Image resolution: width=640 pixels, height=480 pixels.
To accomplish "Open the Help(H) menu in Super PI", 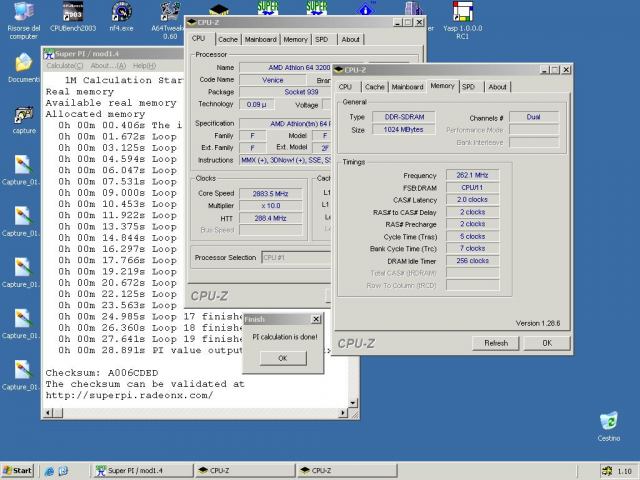I will (x=144, y=66).
